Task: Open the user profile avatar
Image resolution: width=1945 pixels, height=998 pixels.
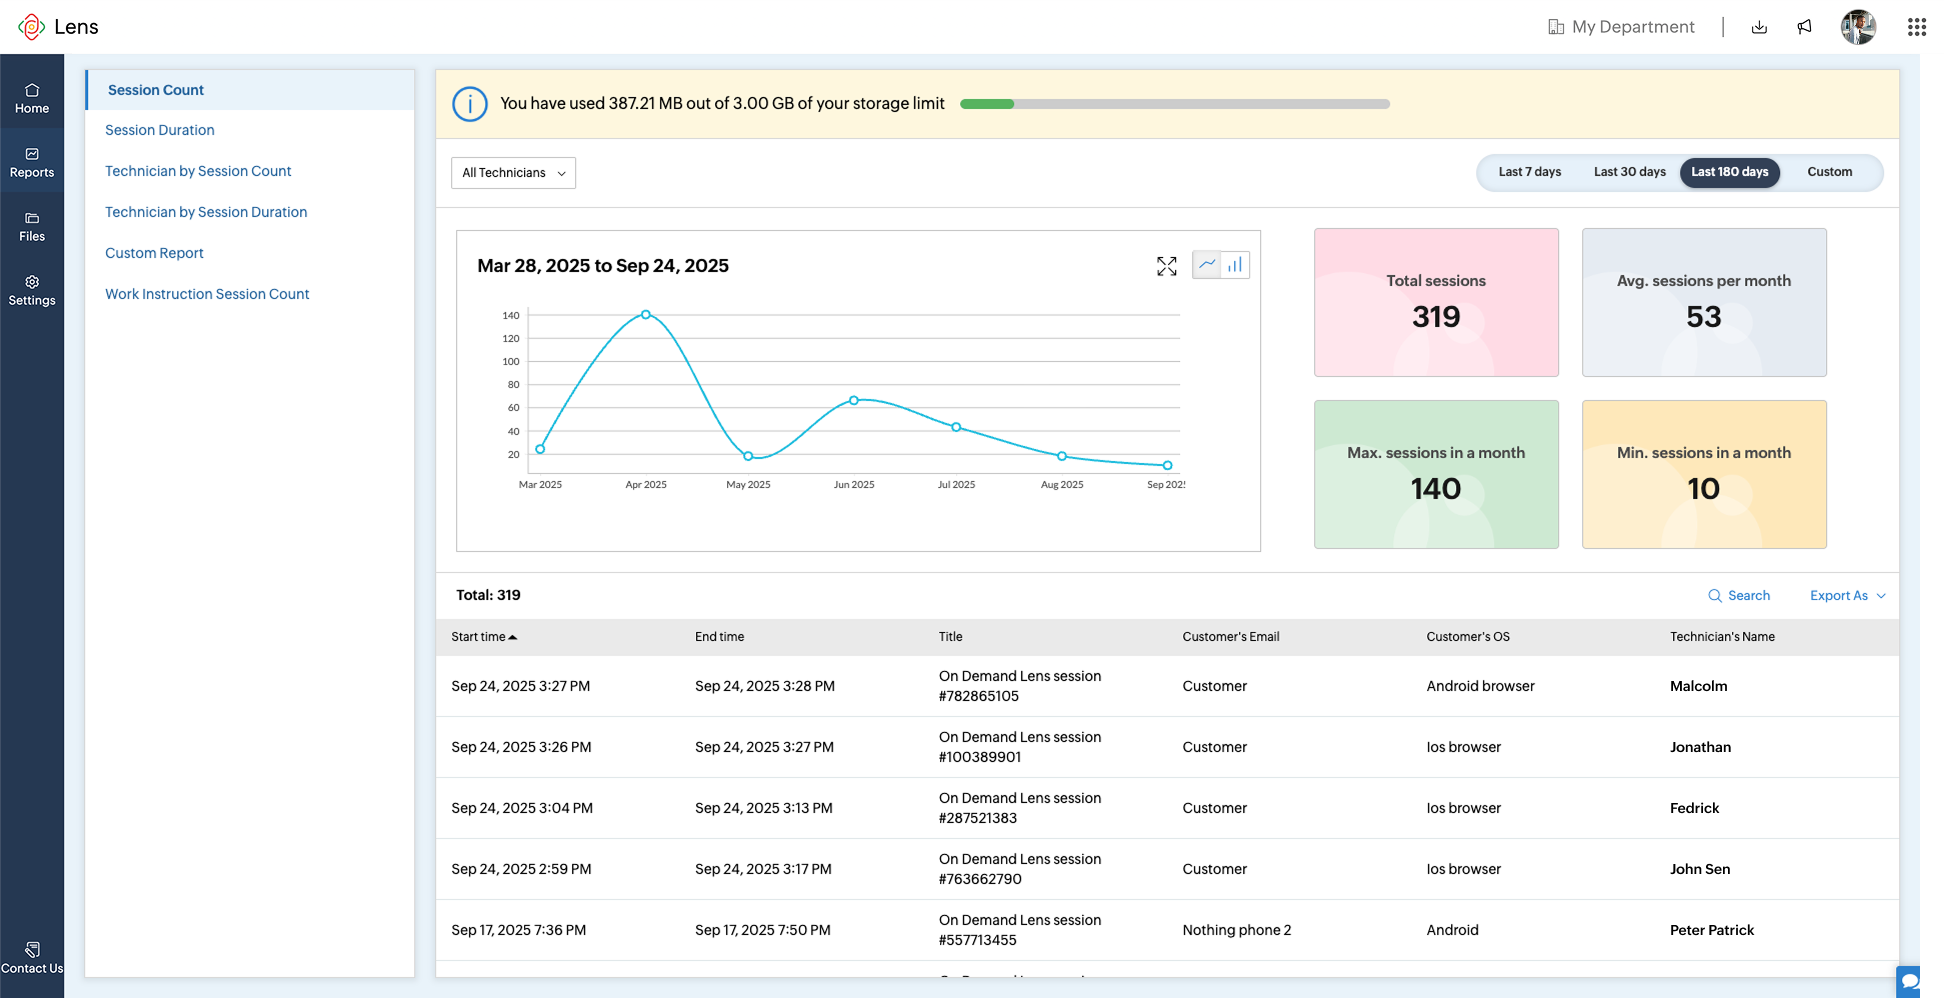Action: [1858, 27]
